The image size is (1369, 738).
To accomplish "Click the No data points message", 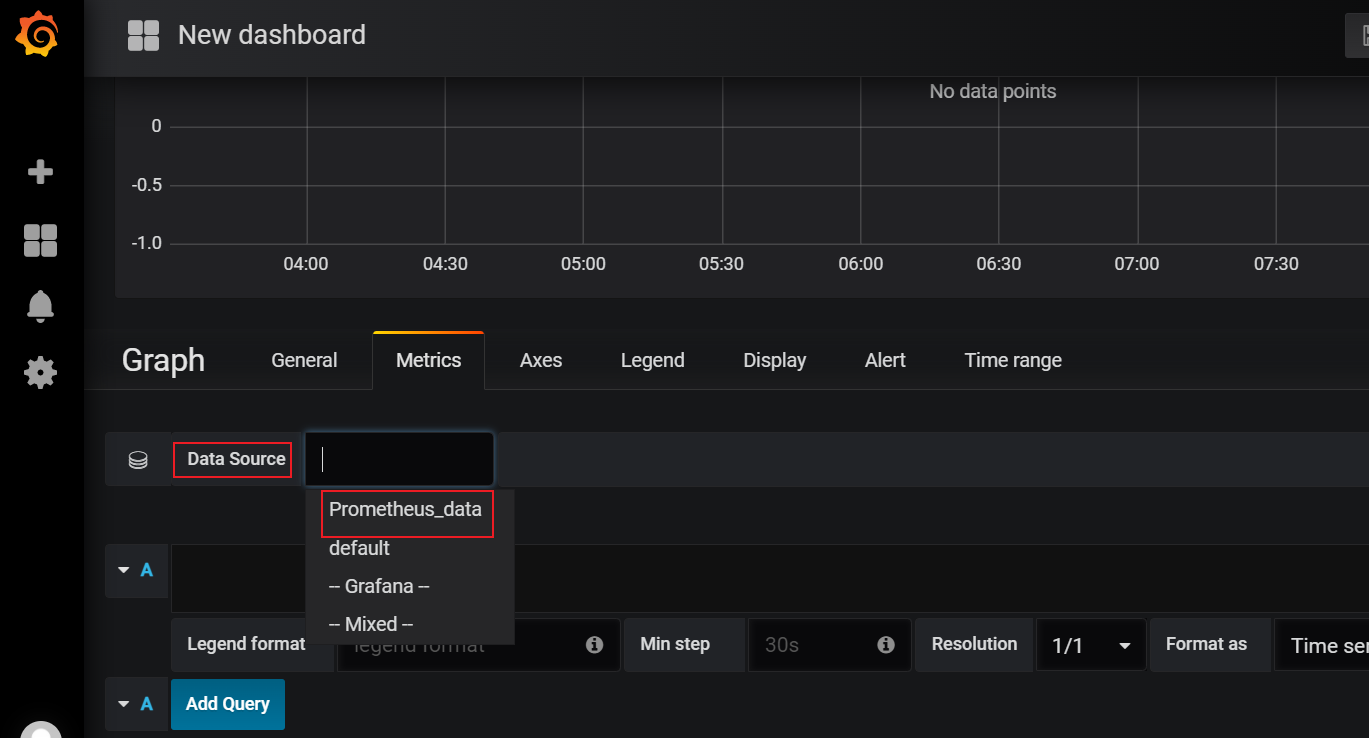I will pos(993,91).
